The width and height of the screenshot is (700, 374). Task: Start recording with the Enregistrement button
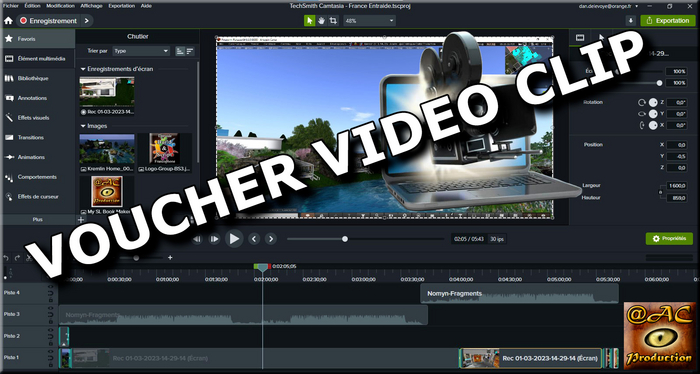coord(48,21)
